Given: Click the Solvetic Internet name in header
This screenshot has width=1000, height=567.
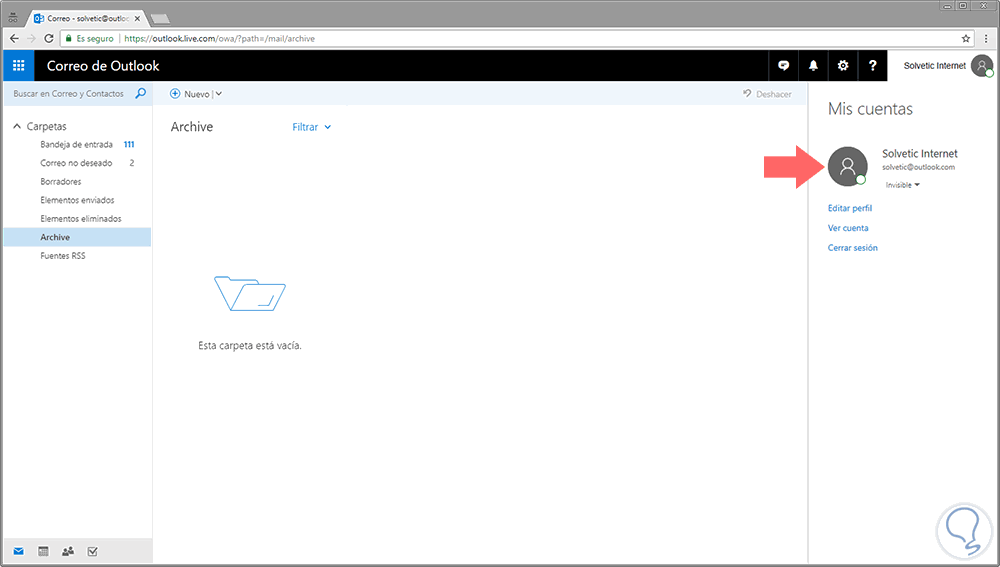Looking at the screenshot, I should click(934, 66).
